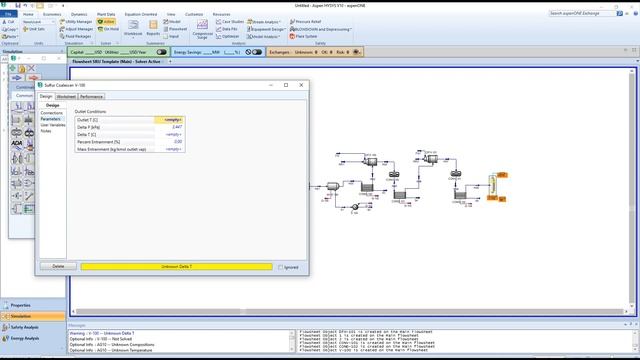Image resolution: width=640 pixels, height=360 pixels.
Task: Expand the Copy dropdown in Clipboard
Action: 17,29
